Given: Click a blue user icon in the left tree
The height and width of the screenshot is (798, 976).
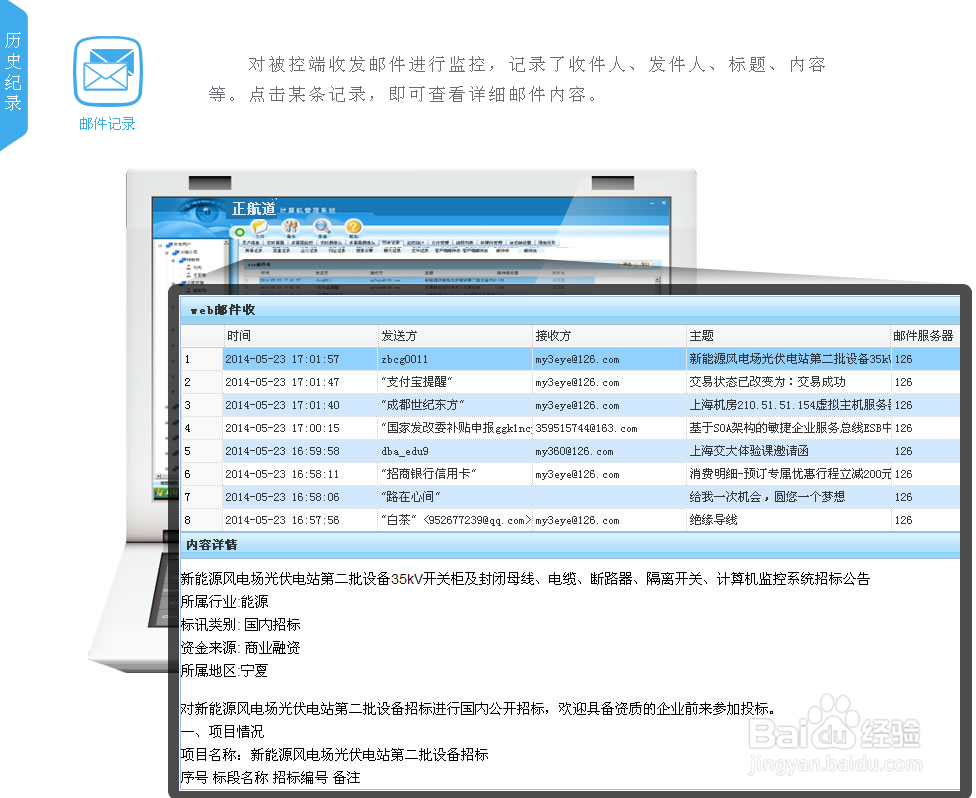Looking at the screenshot, I should pos(188,268).
